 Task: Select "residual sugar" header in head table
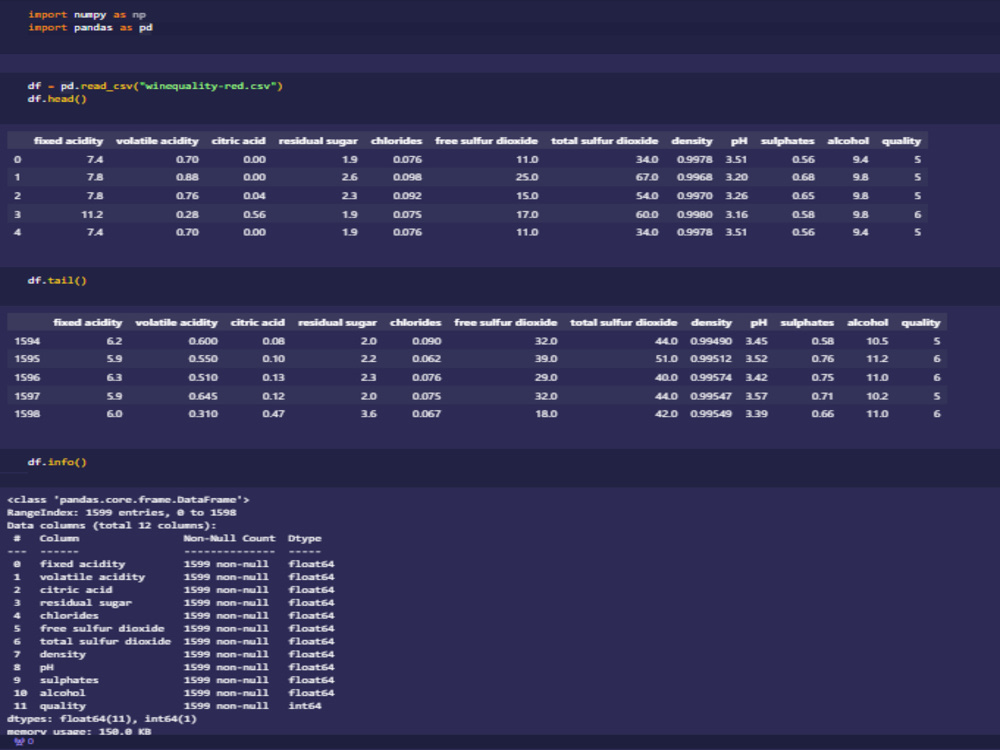coord(318,141)
